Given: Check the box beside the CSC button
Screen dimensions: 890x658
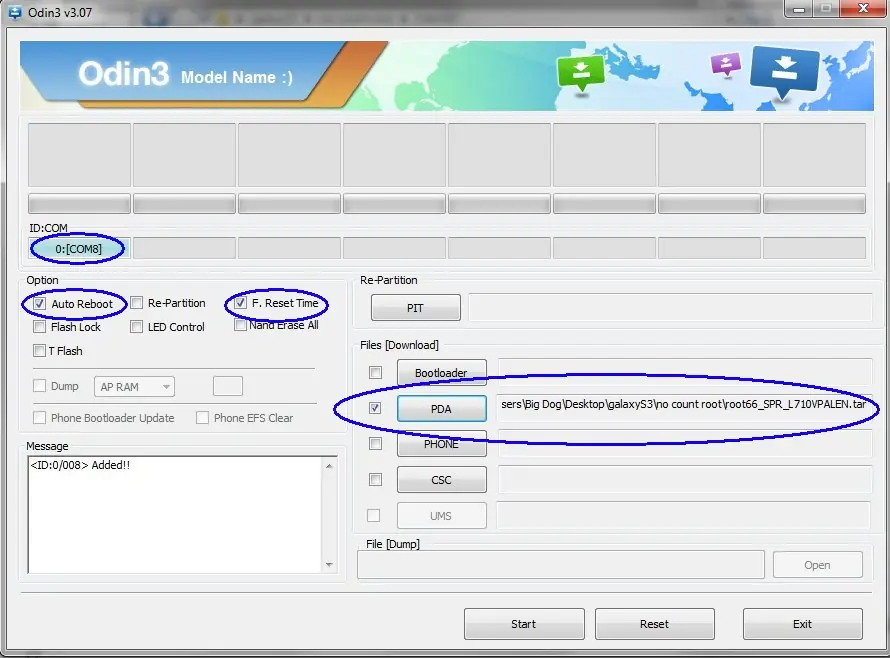Looking at the screenshot, I should pos(375,480).
